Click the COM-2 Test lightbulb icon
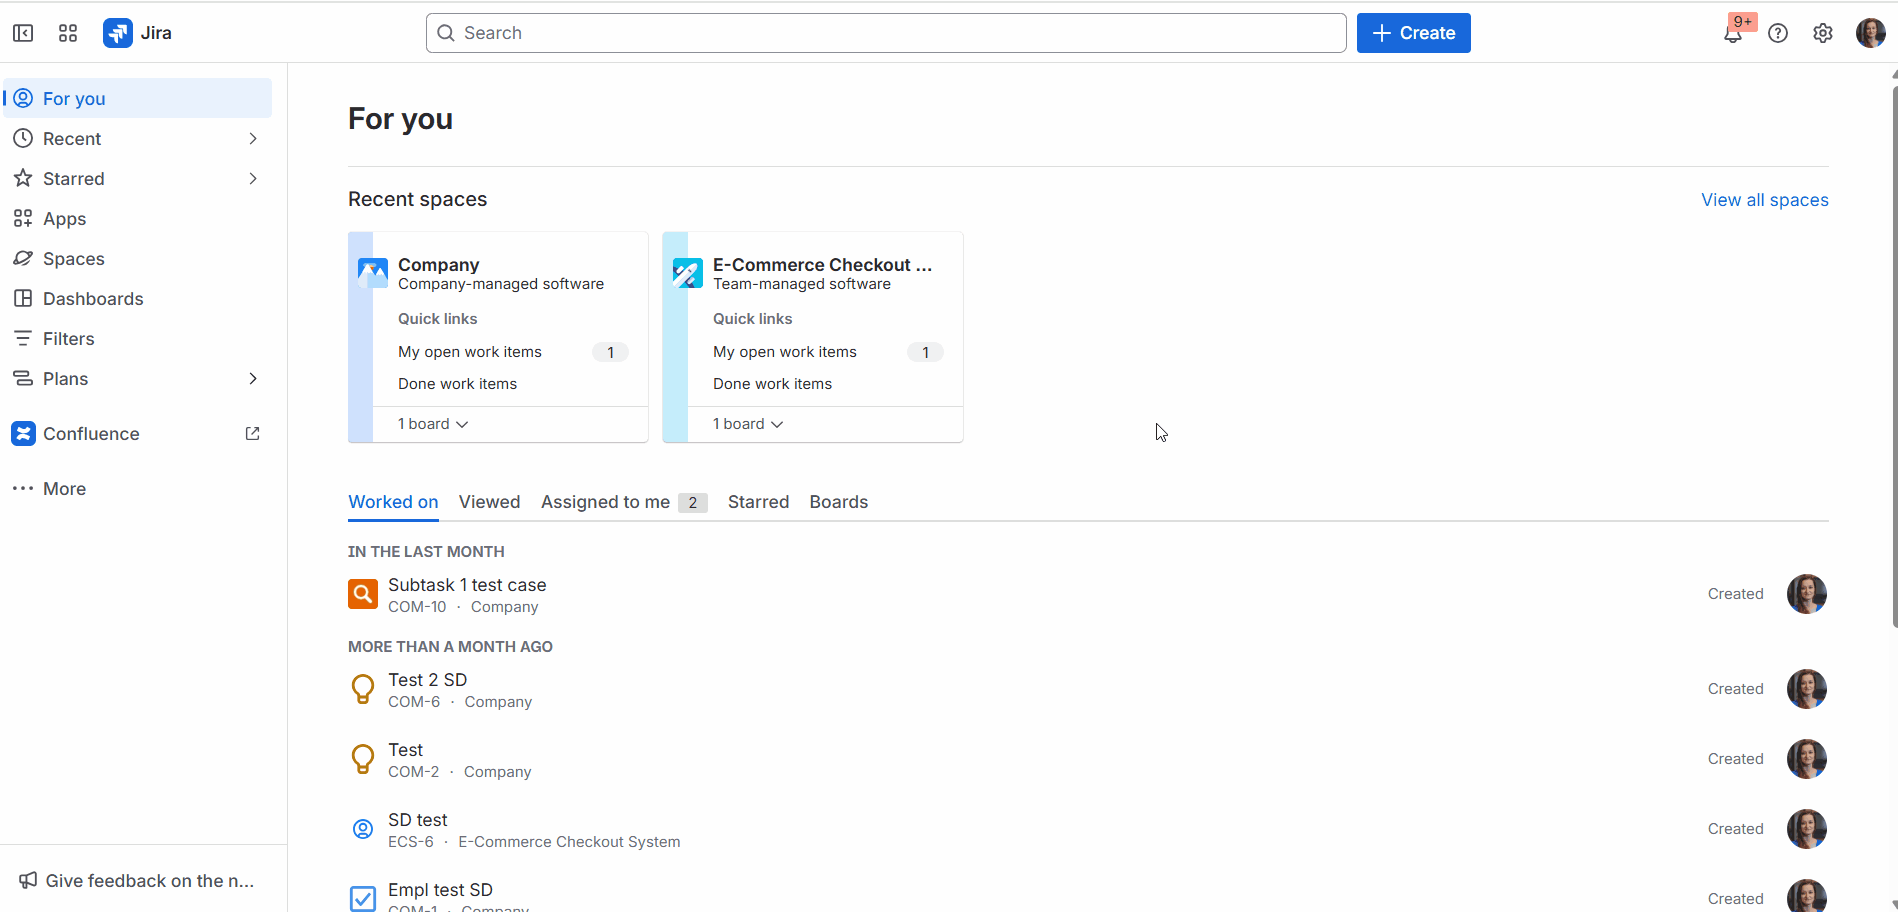 point(363,759)
